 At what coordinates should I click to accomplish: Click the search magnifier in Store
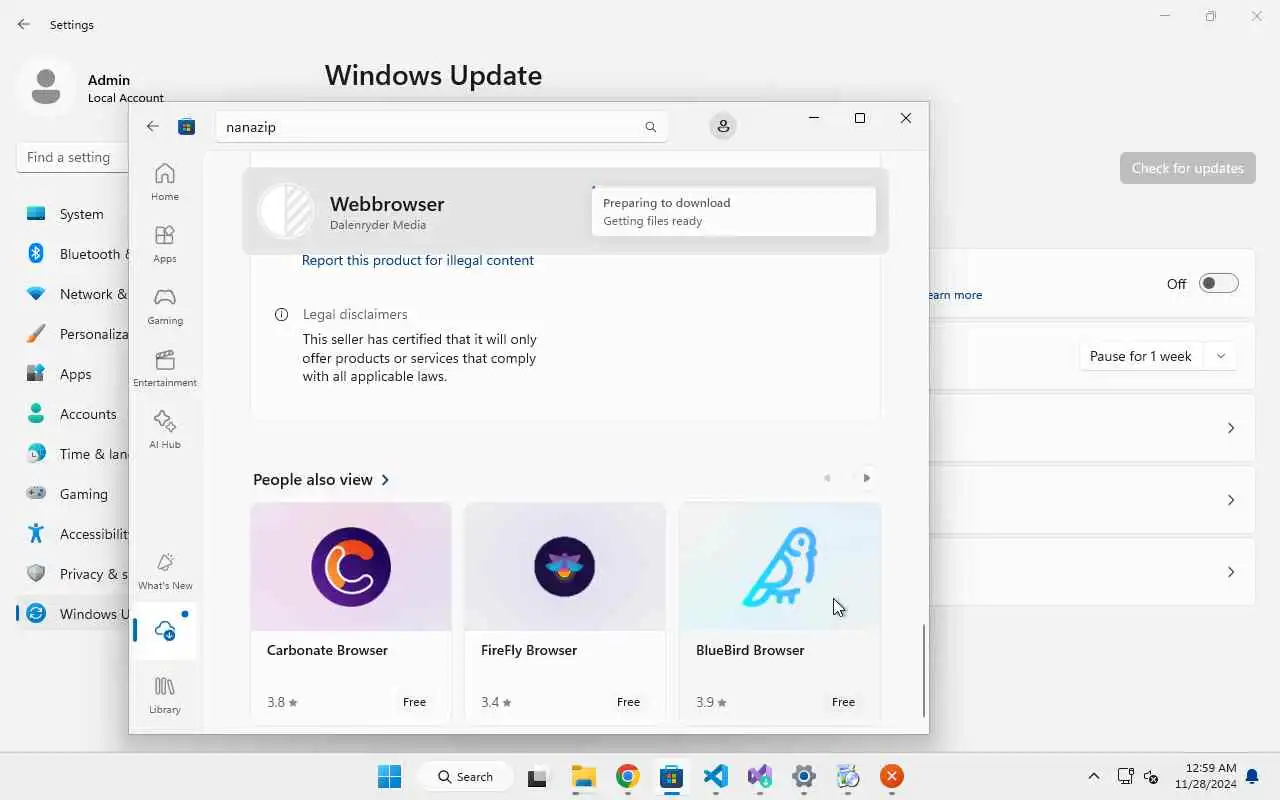(650, 127)
